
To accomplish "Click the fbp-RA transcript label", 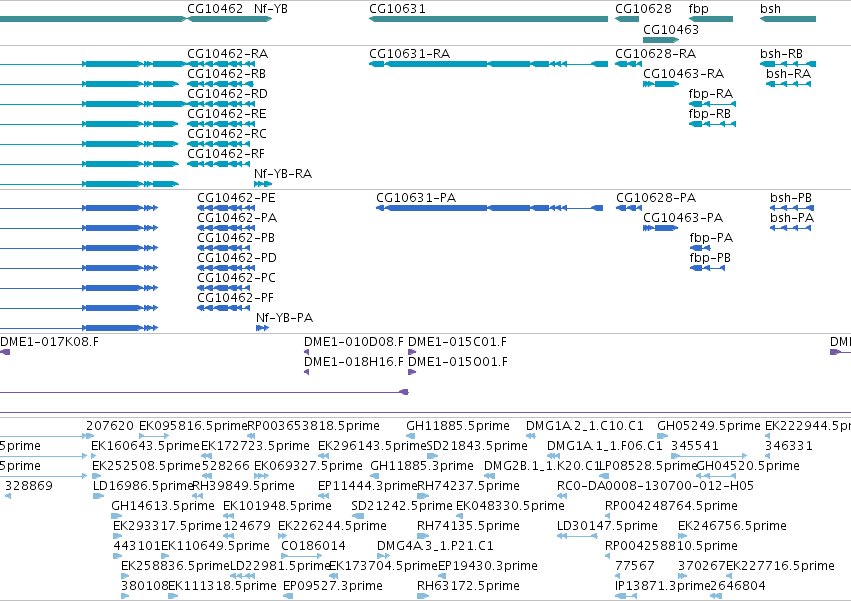I will coord(711,94).
